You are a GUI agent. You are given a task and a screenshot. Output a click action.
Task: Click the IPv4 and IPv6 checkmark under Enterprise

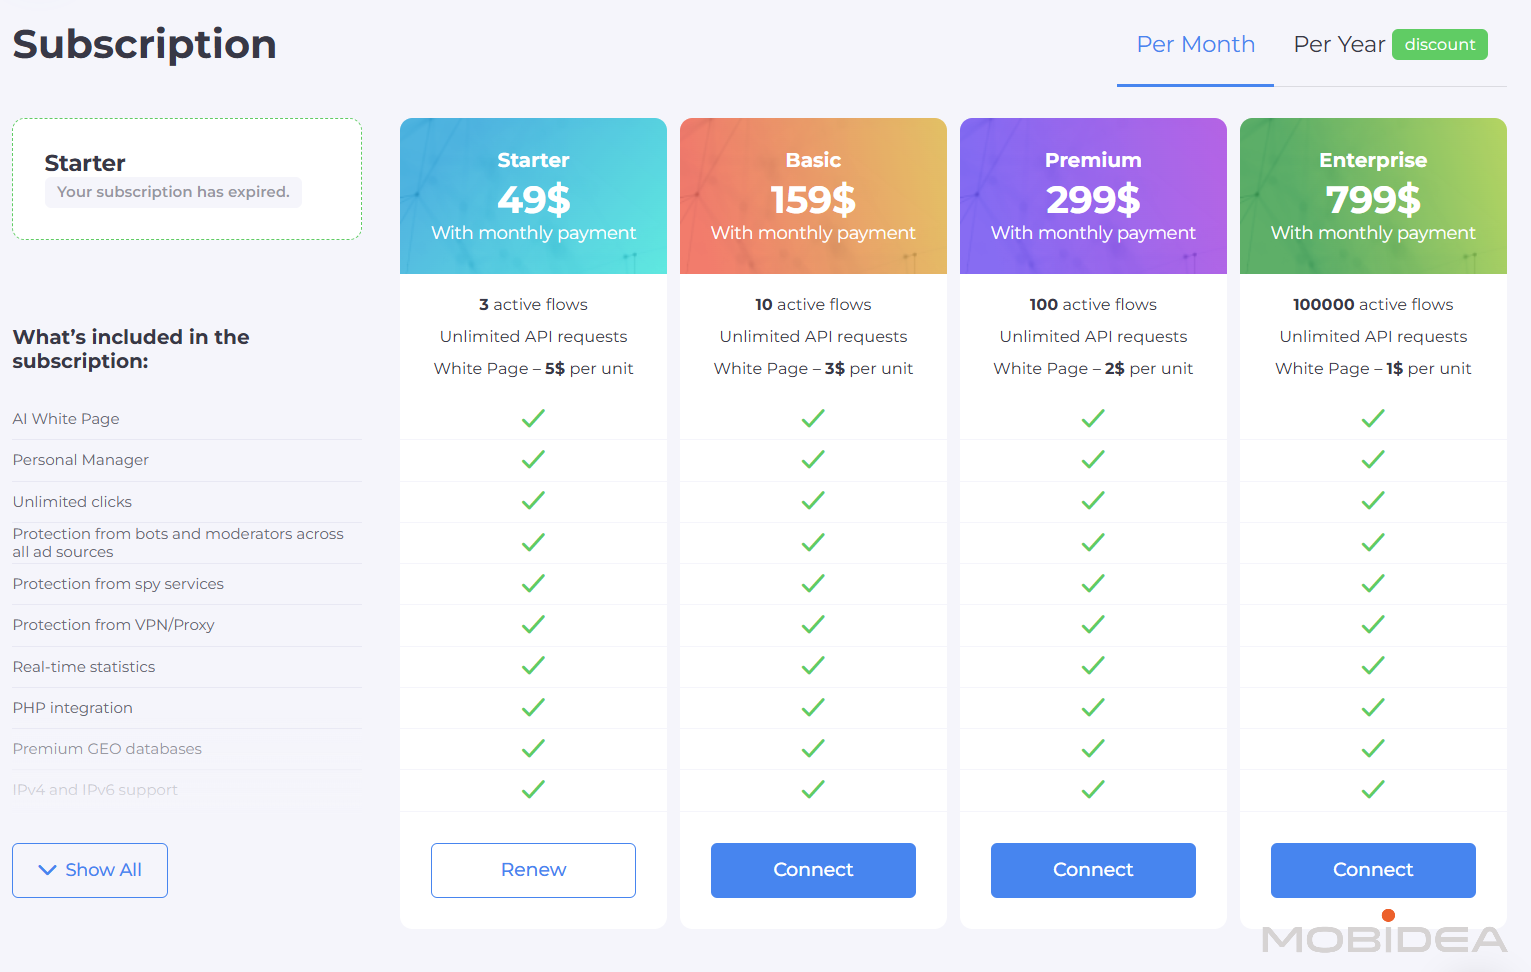[x=1373, y=789]
